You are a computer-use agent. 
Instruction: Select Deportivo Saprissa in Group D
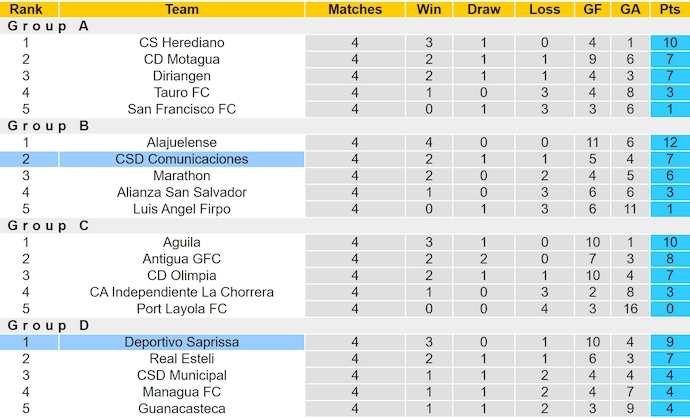pyautogui.click(x=182, y=342)
